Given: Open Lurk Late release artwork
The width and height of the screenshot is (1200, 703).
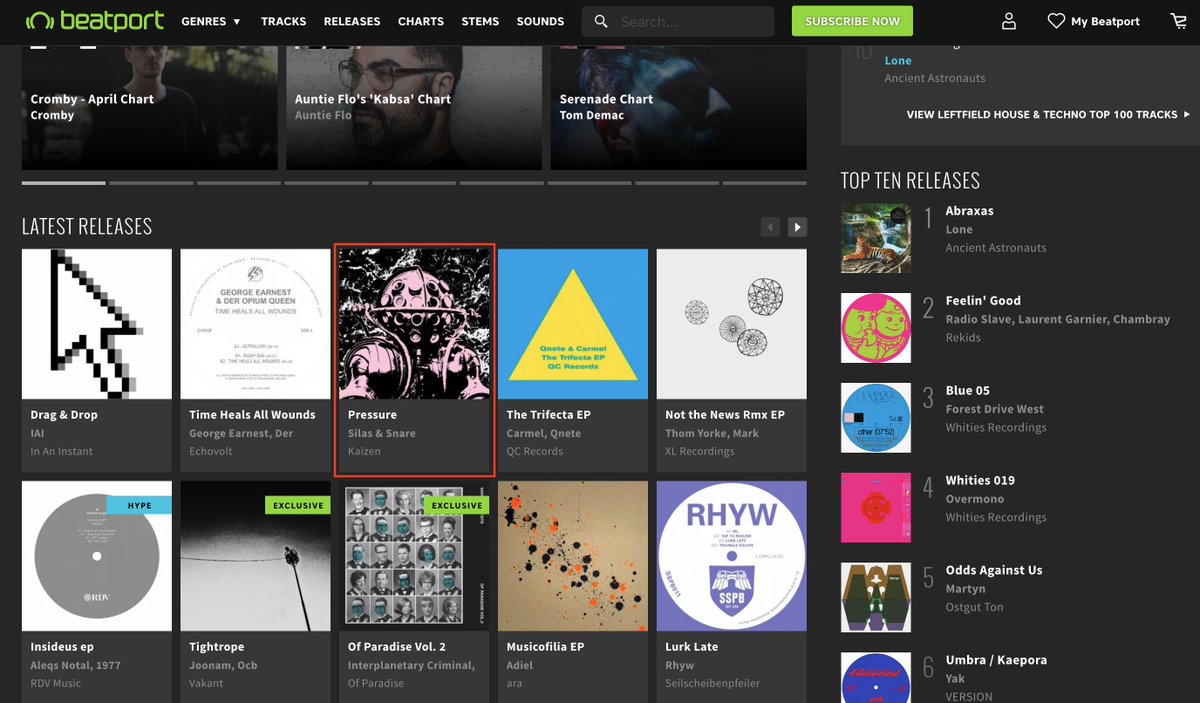Looking at the screenshot, I should [732, 556].
